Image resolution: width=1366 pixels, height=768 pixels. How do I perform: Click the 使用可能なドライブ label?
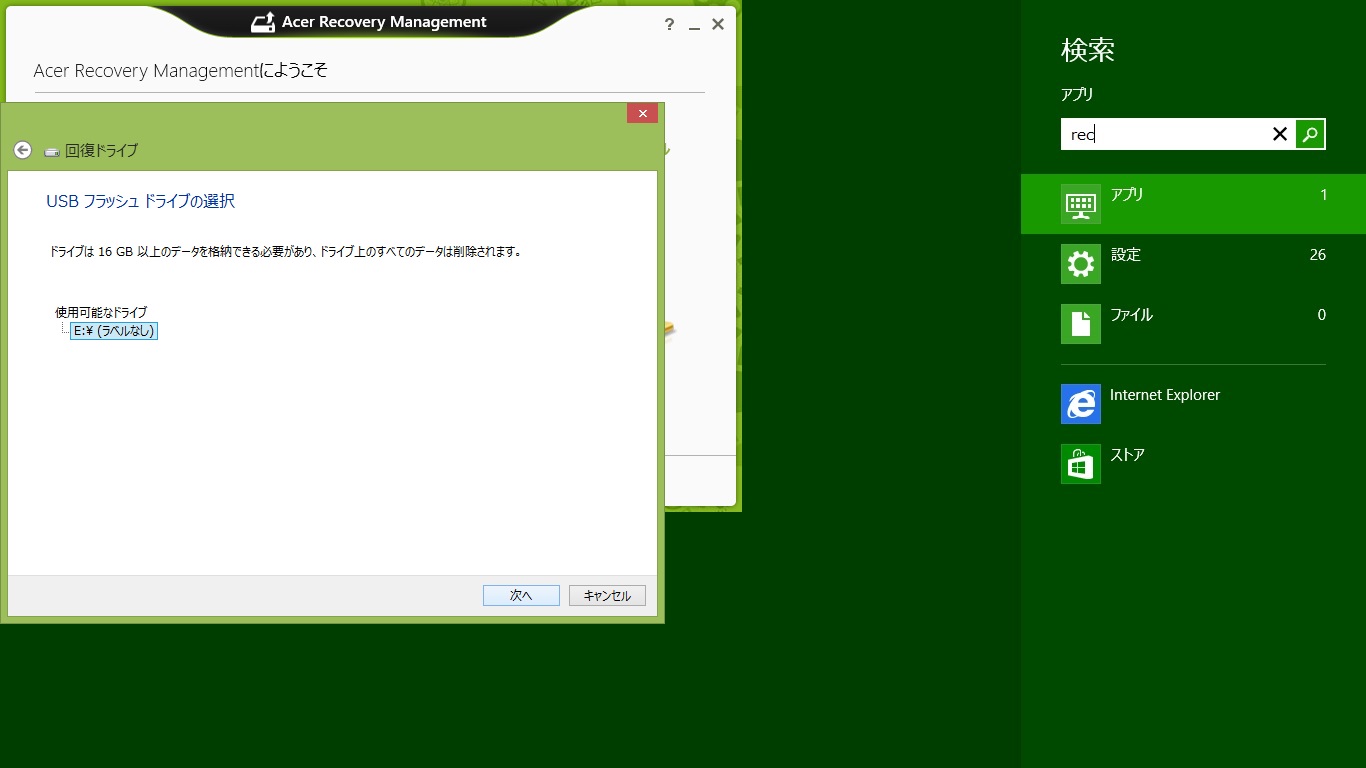101,313
